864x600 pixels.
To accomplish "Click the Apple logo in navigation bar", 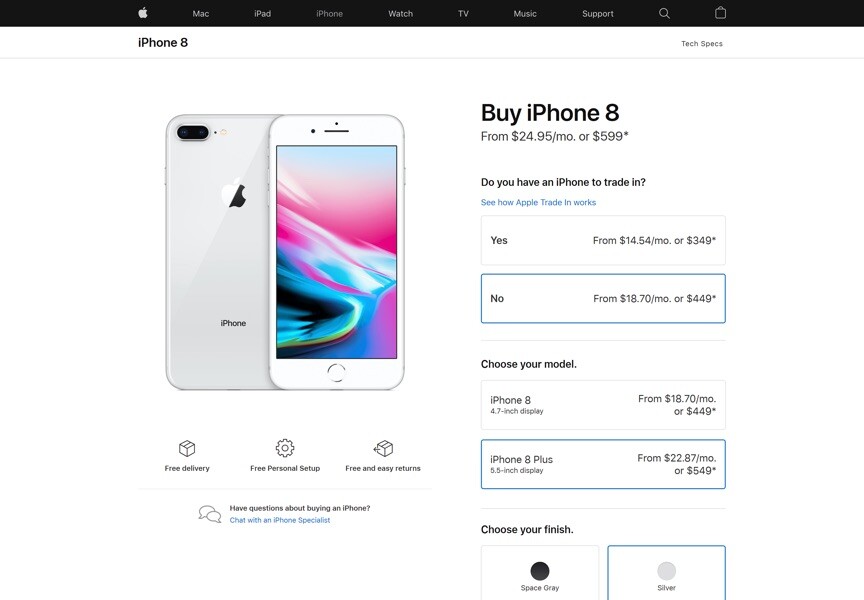I will pos(143,13).
